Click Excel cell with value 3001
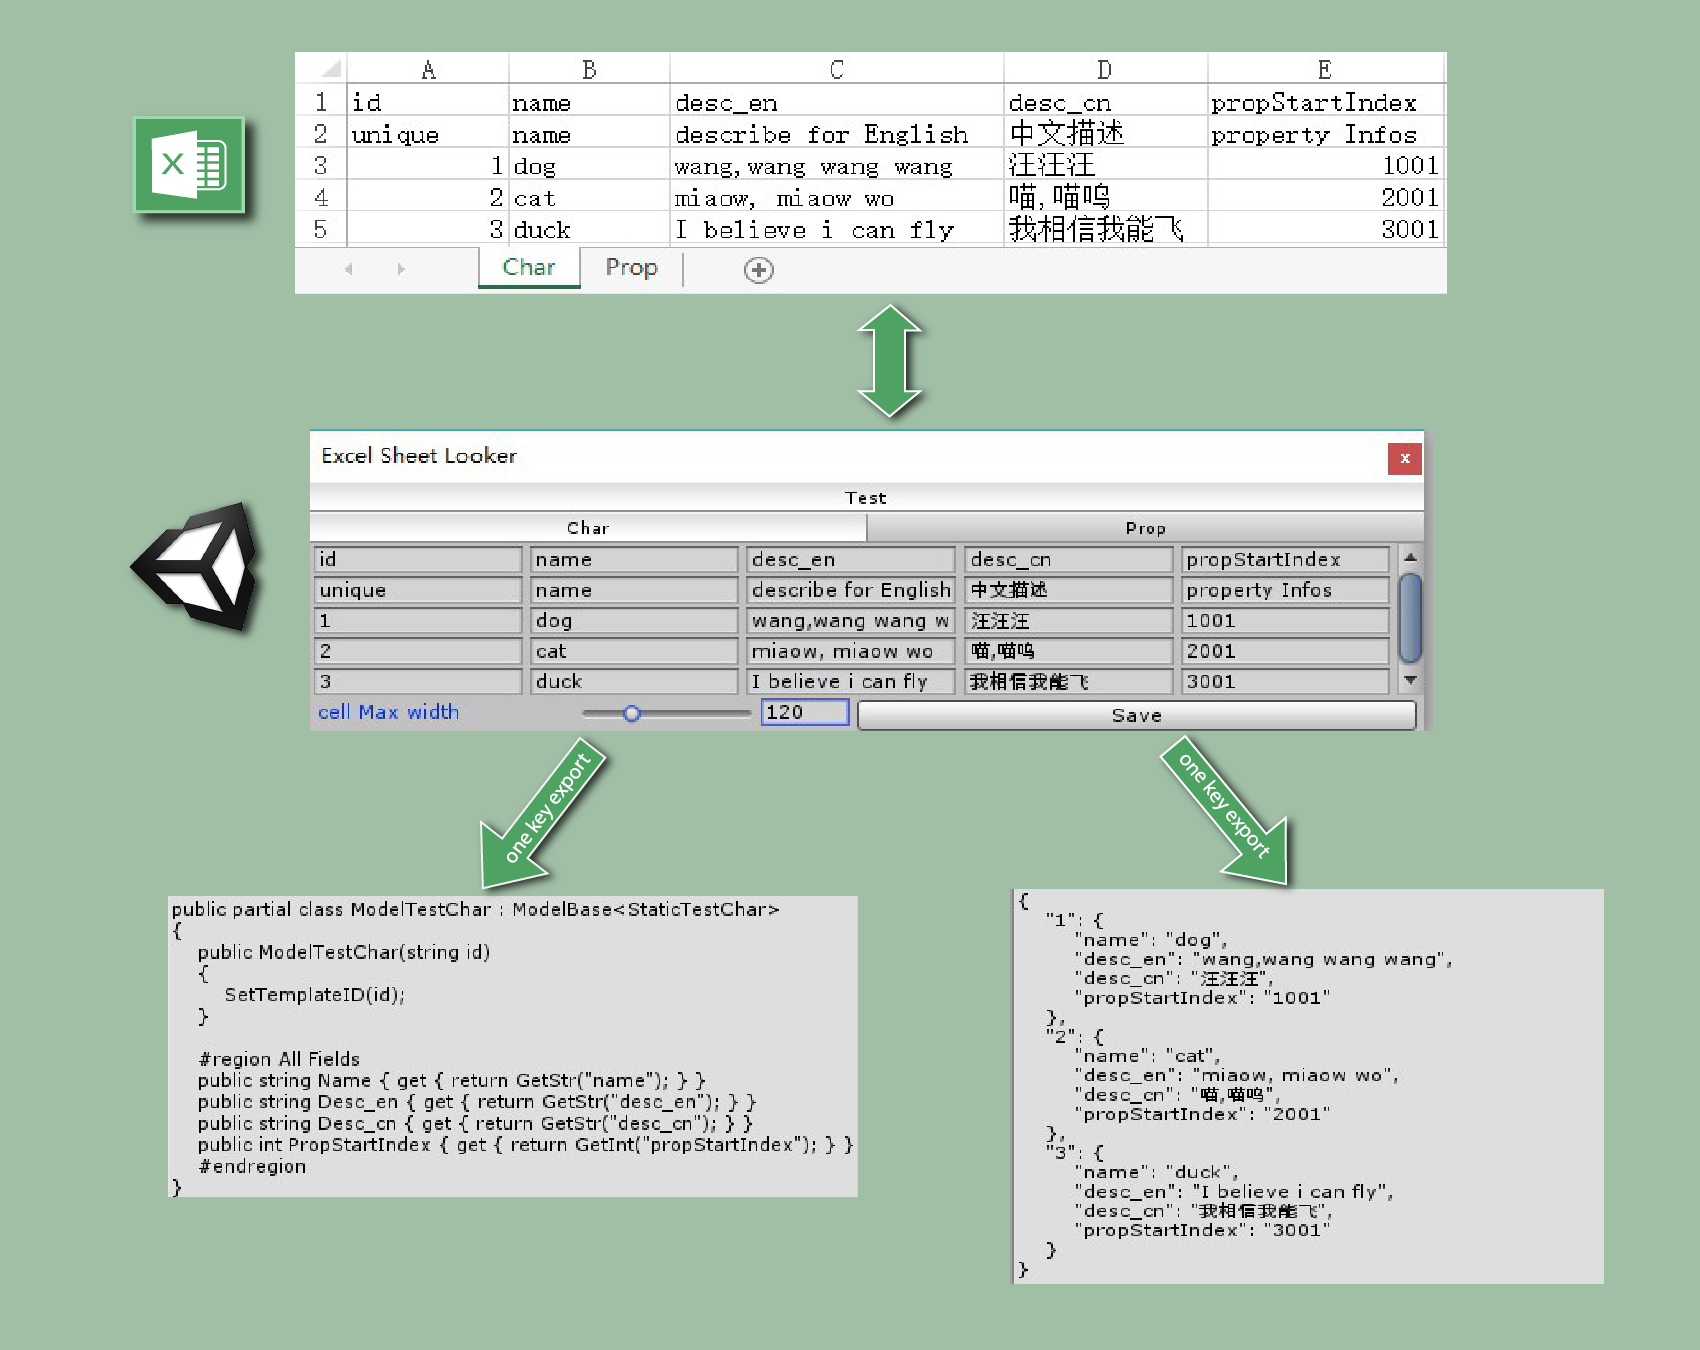 click(x=1325, y=229)
